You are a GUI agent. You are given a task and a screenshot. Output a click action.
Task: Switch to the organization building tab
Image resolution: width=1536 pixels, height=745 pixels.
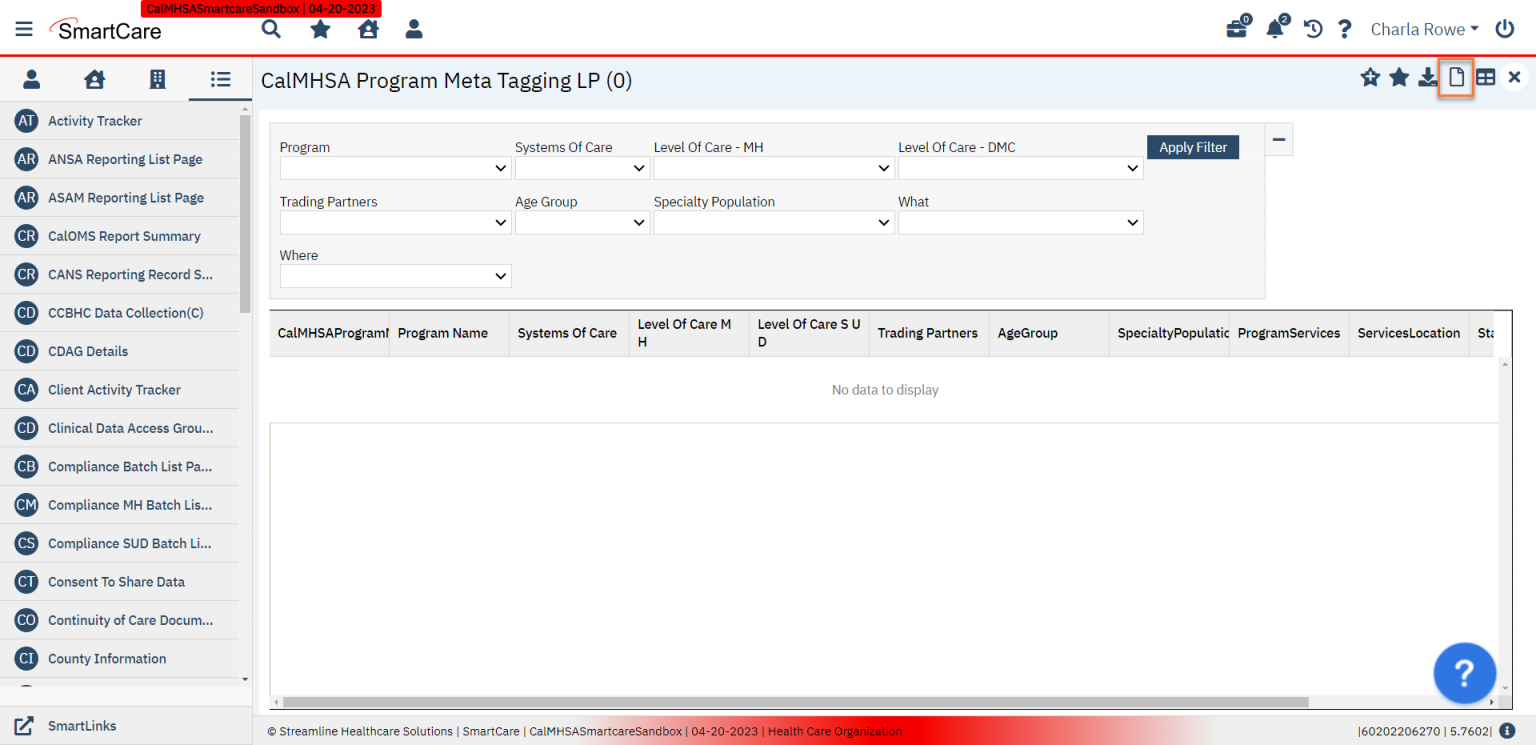[157, 79]
